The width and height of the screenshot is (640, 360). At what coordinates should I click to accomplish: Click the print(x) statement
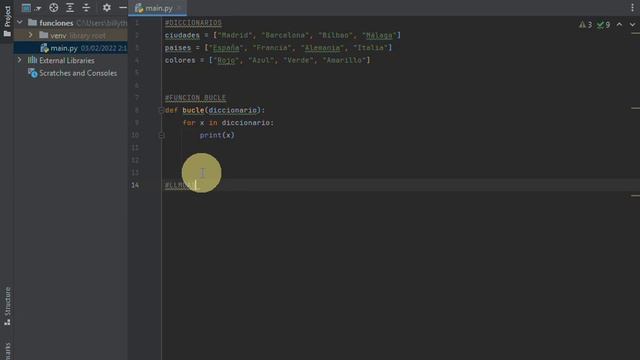click(217, 135)
